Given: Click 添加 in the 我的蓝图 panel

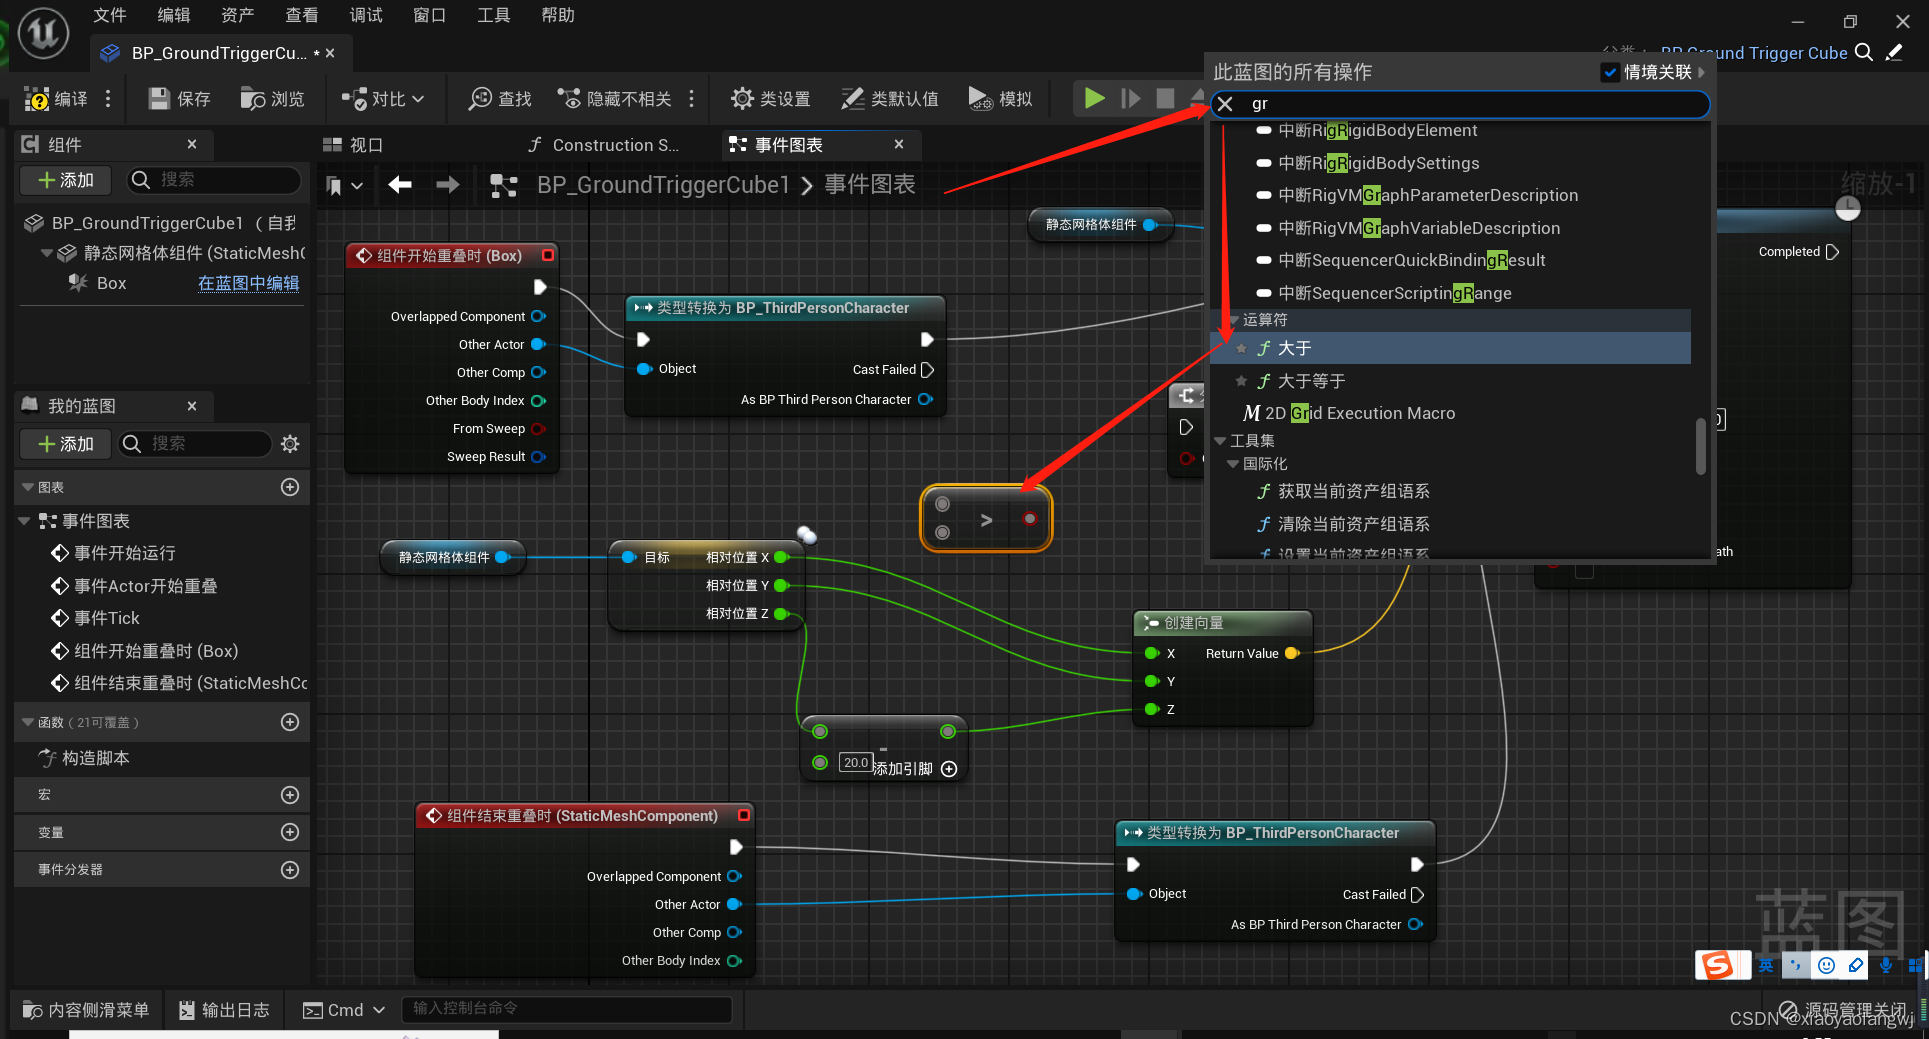Looking at the screenshot, I should click(x=66, y=444).
